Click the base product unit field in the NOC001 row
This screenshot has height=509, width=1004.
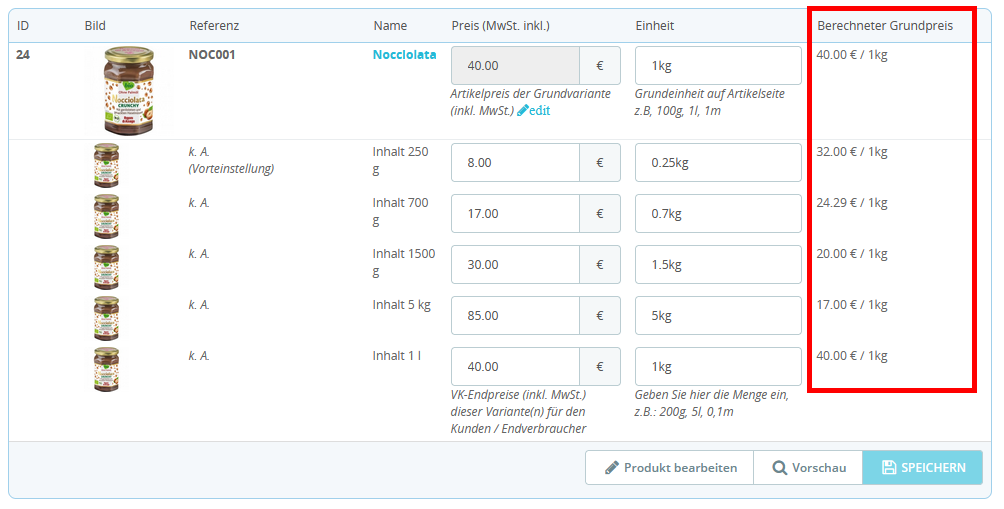pyautogui.click(x=718, y=66)
